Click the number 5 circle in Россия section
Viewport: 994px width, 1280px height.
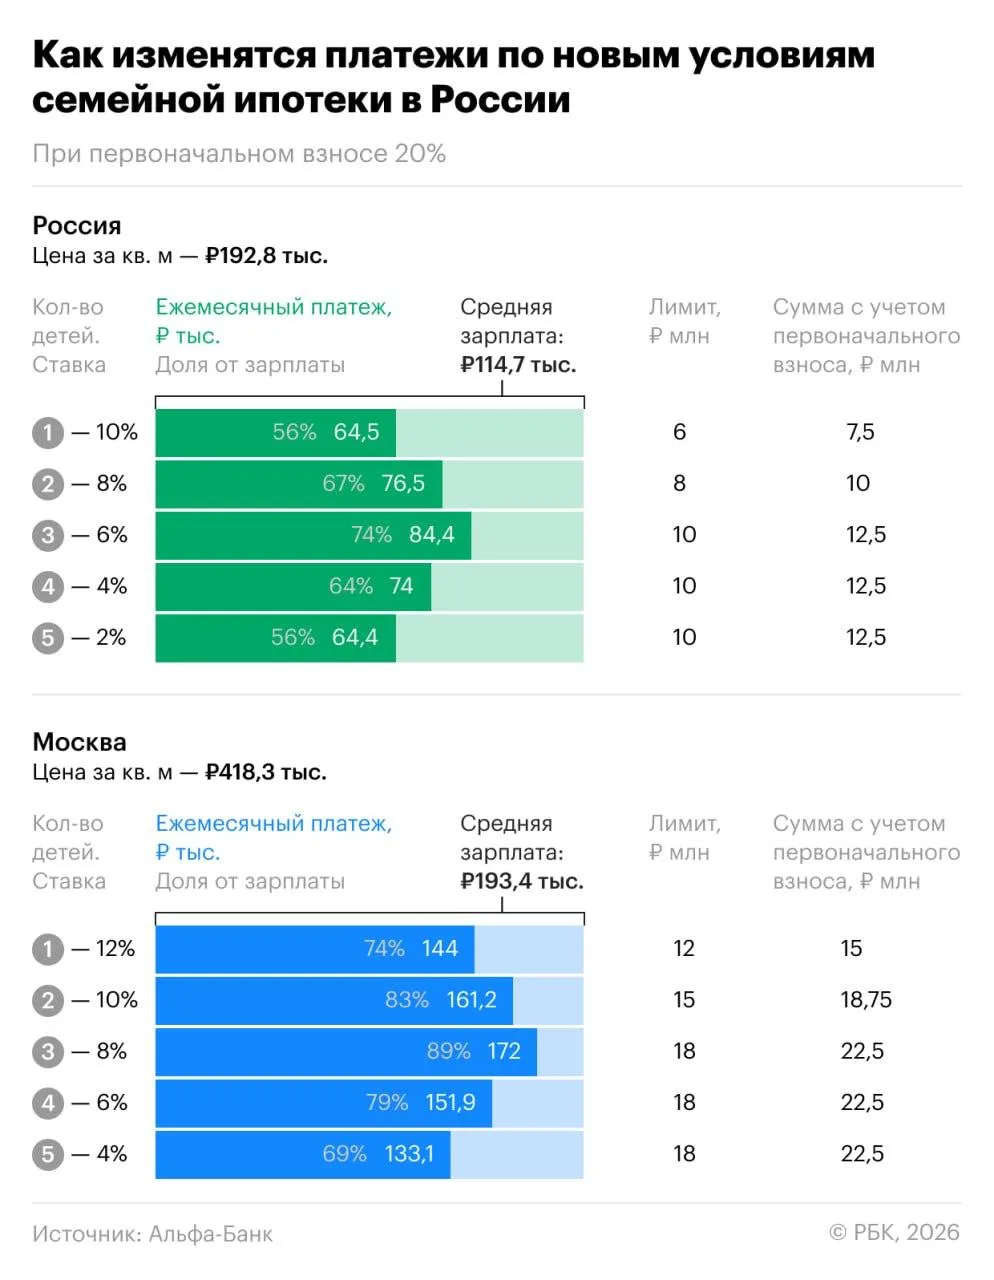[47, 638]
